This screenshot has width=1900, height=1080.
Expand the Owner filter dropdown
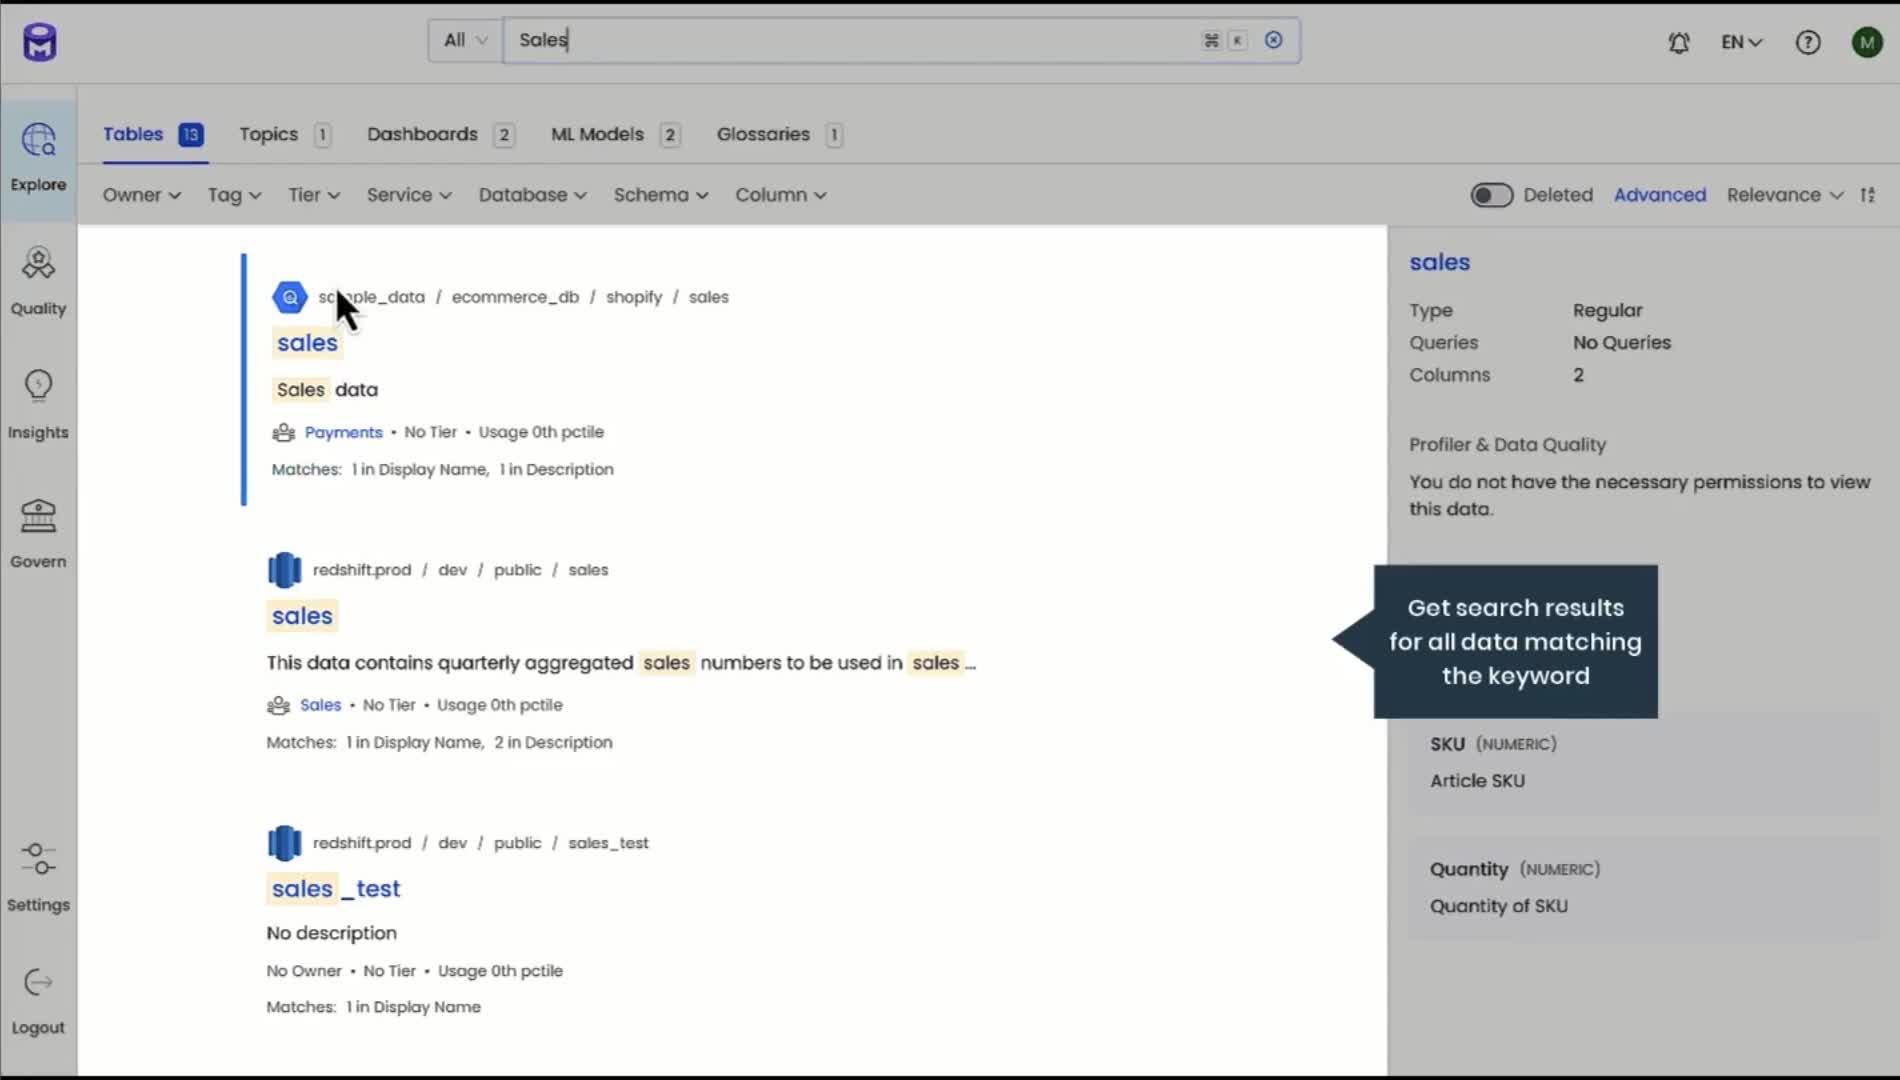(141, 195)
